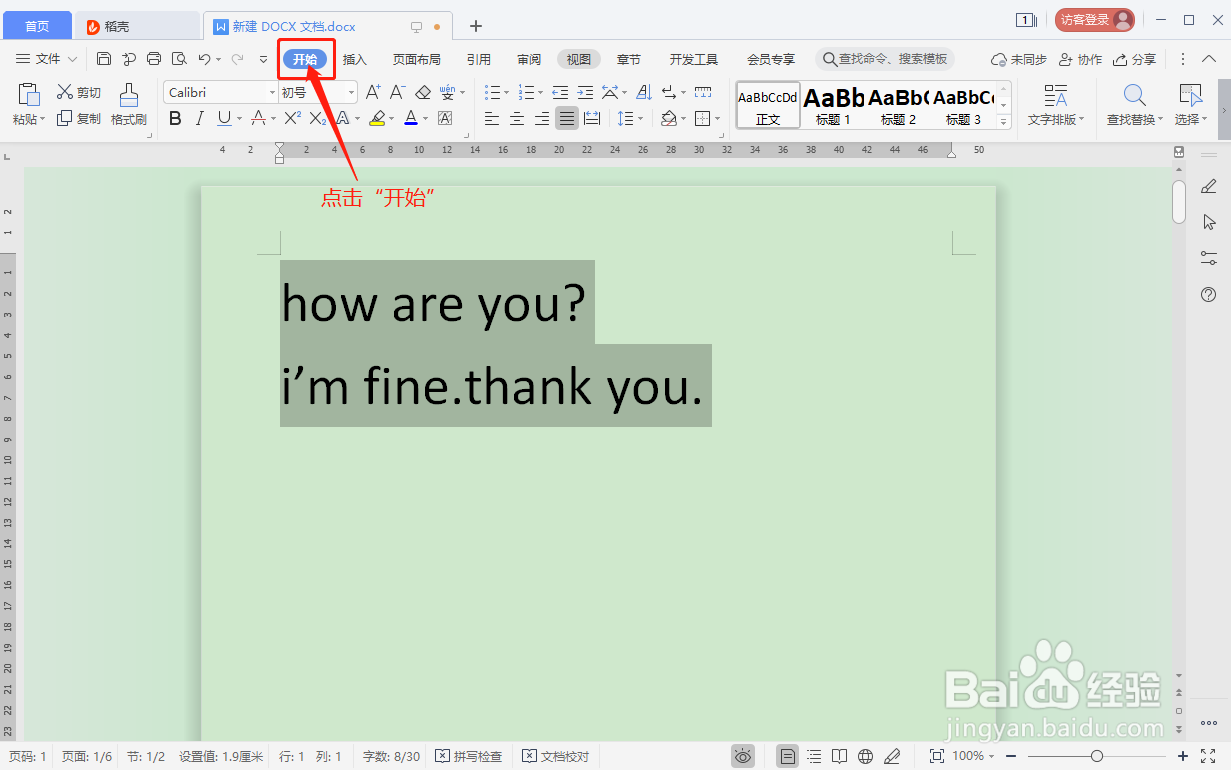
Task: Open Print Preview from quick access toolbar
Action: click(x=179, y=59)
